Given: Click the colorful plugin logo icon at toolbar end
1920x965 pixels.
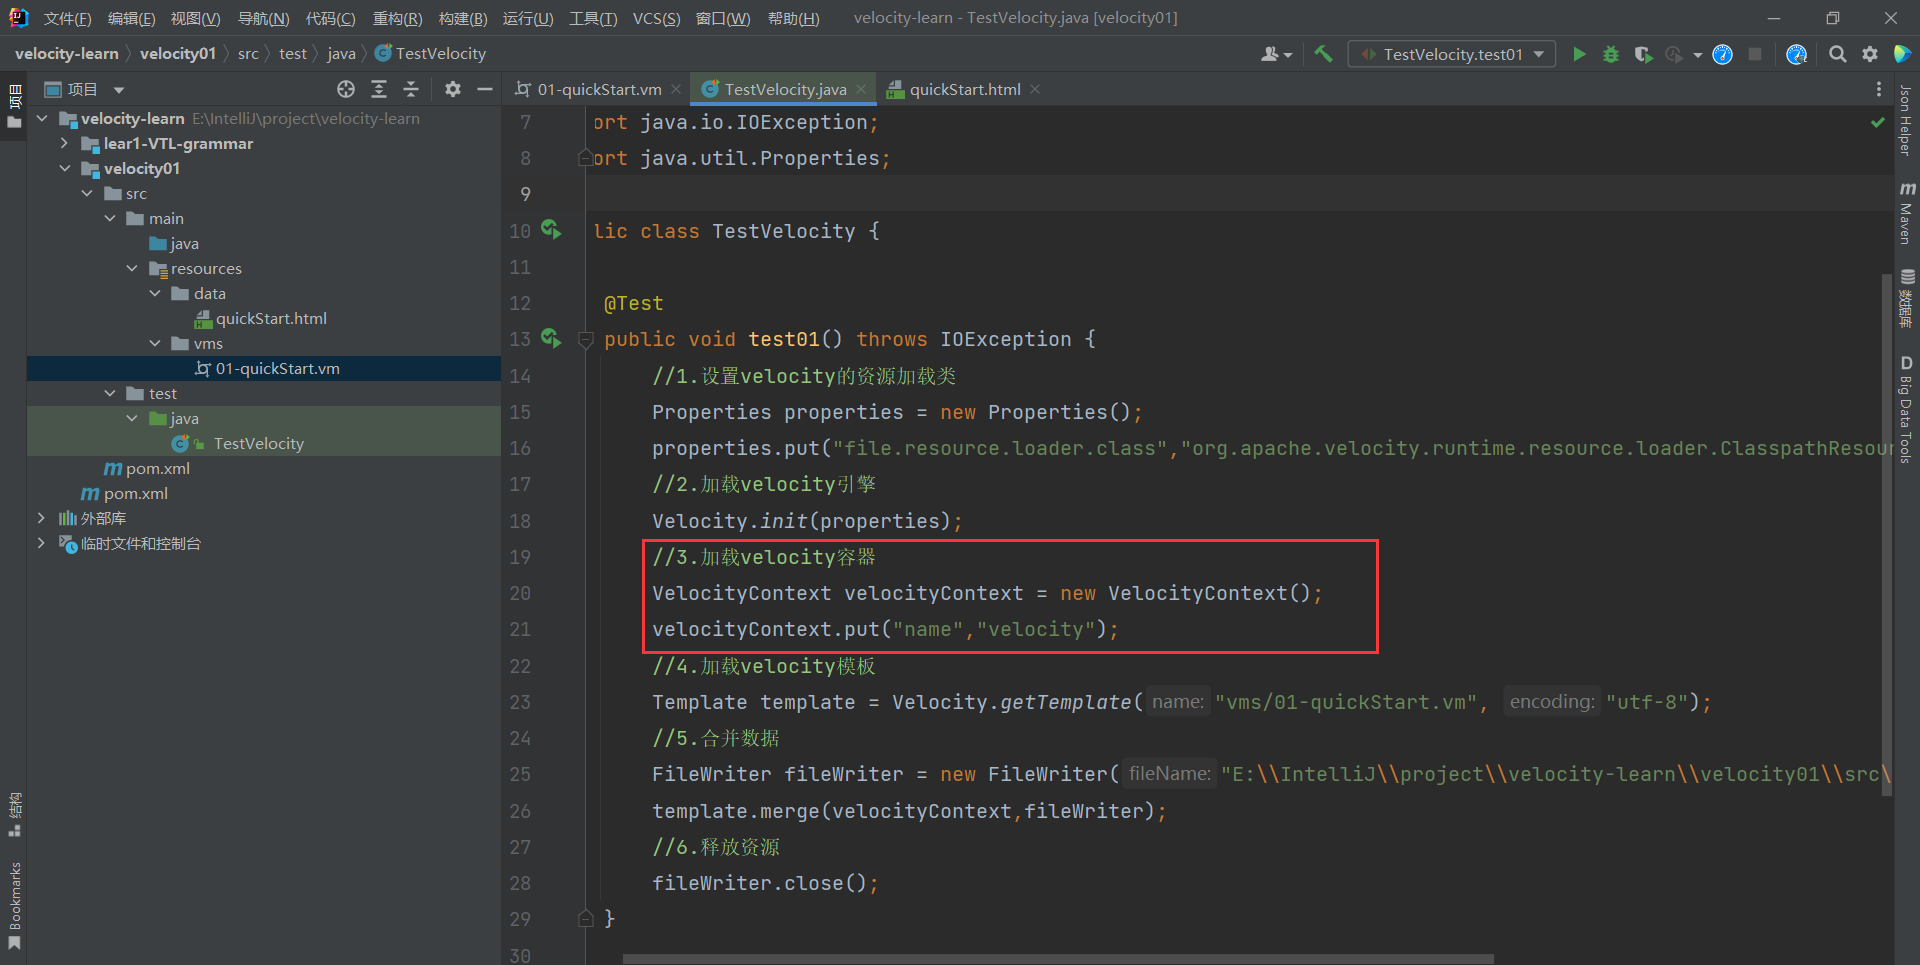Looking at the screenshot, I should (1903, 54).
